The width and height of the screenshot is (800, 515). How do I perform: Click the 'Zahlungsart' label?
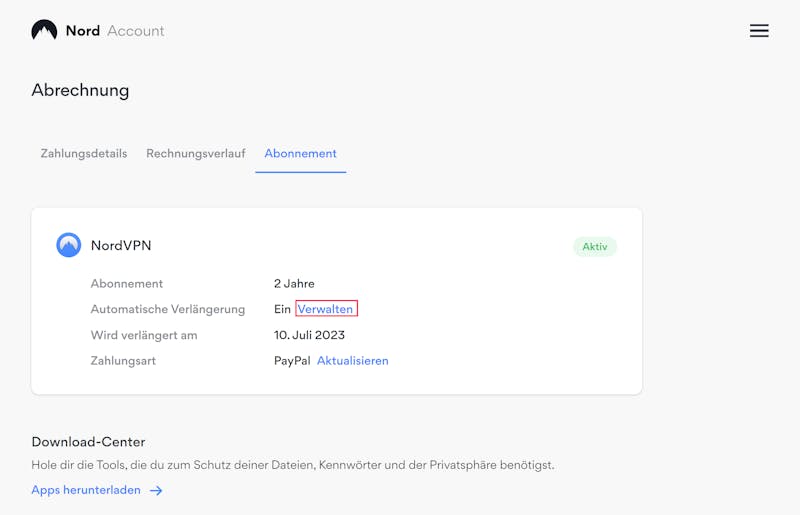click(x=123, y=361)
